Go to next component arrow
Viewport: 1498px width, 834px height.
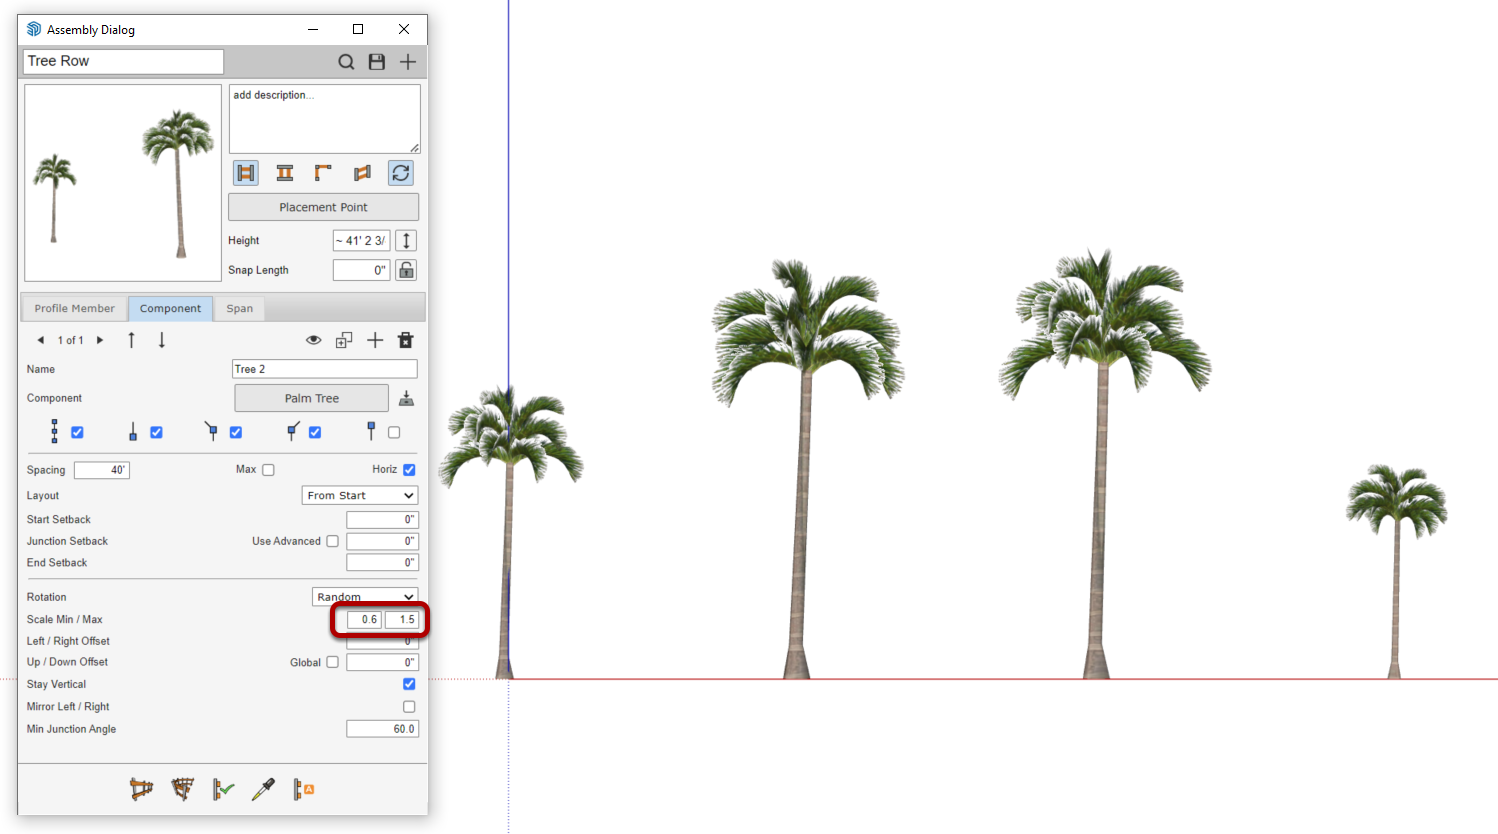click(100, 340)
